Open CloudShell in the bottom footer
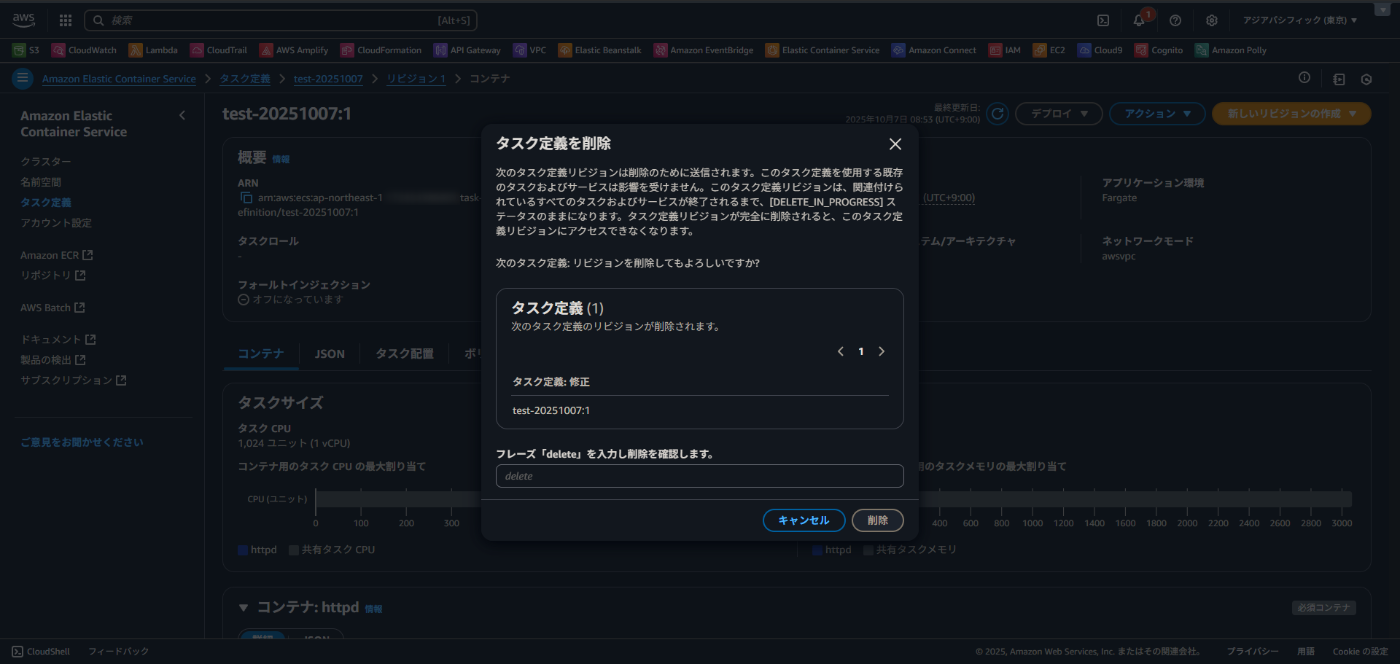This screenshot has height=664, width=1400. [x=41, y=651]
